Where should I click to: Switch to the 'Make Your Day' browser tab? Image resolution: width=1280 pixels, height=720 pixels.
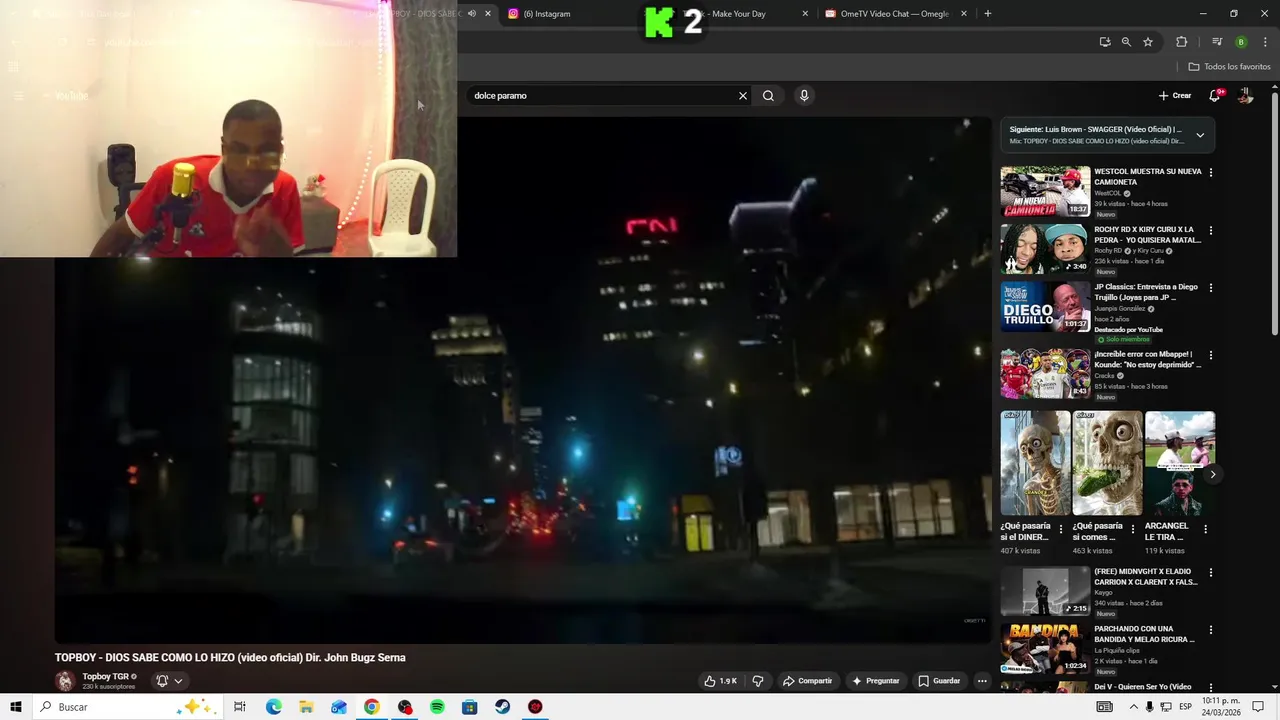coord(738,14)
